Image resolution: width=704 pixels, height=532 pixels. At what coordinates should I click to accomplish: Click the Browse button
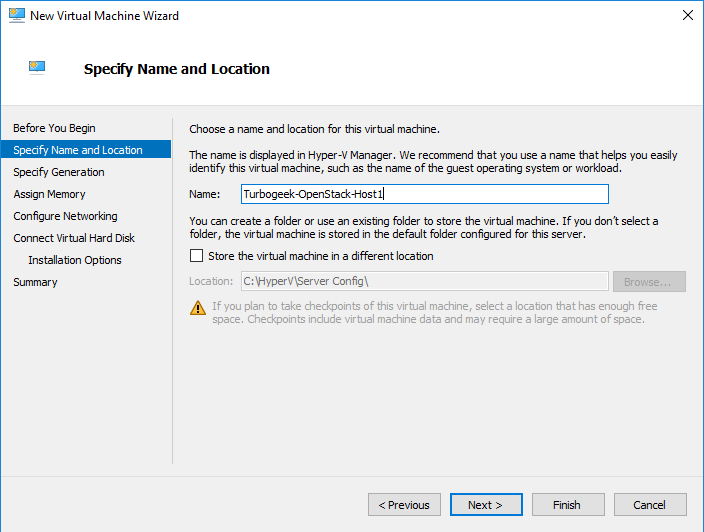tap(649, 281)
